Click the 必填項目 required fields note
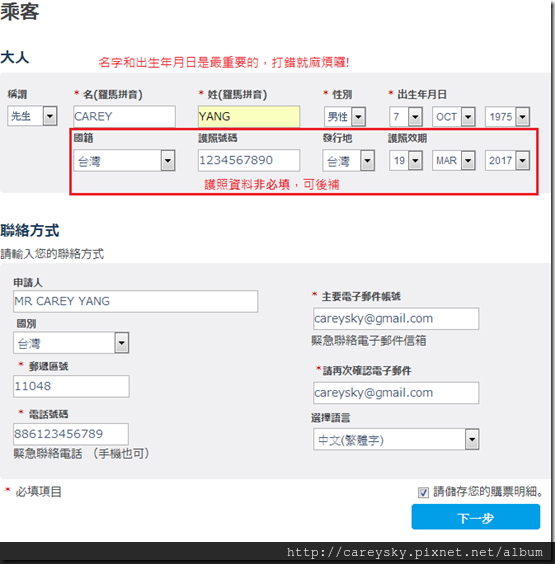 click(38, 492)
